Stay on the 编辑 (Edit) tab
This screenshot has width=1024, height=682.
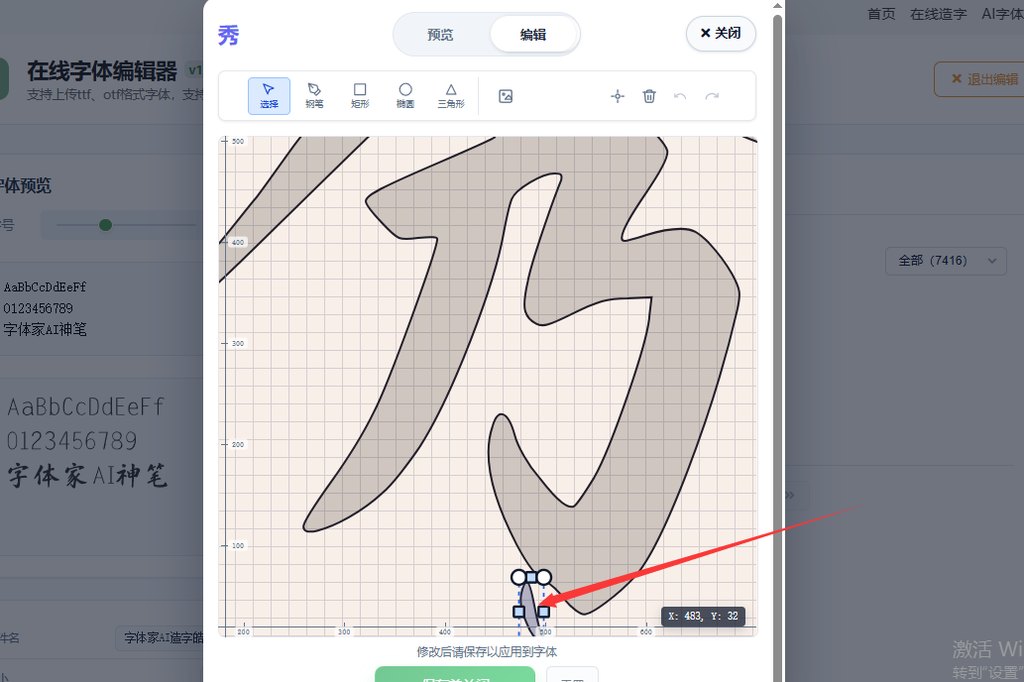[x=533, y=34]
